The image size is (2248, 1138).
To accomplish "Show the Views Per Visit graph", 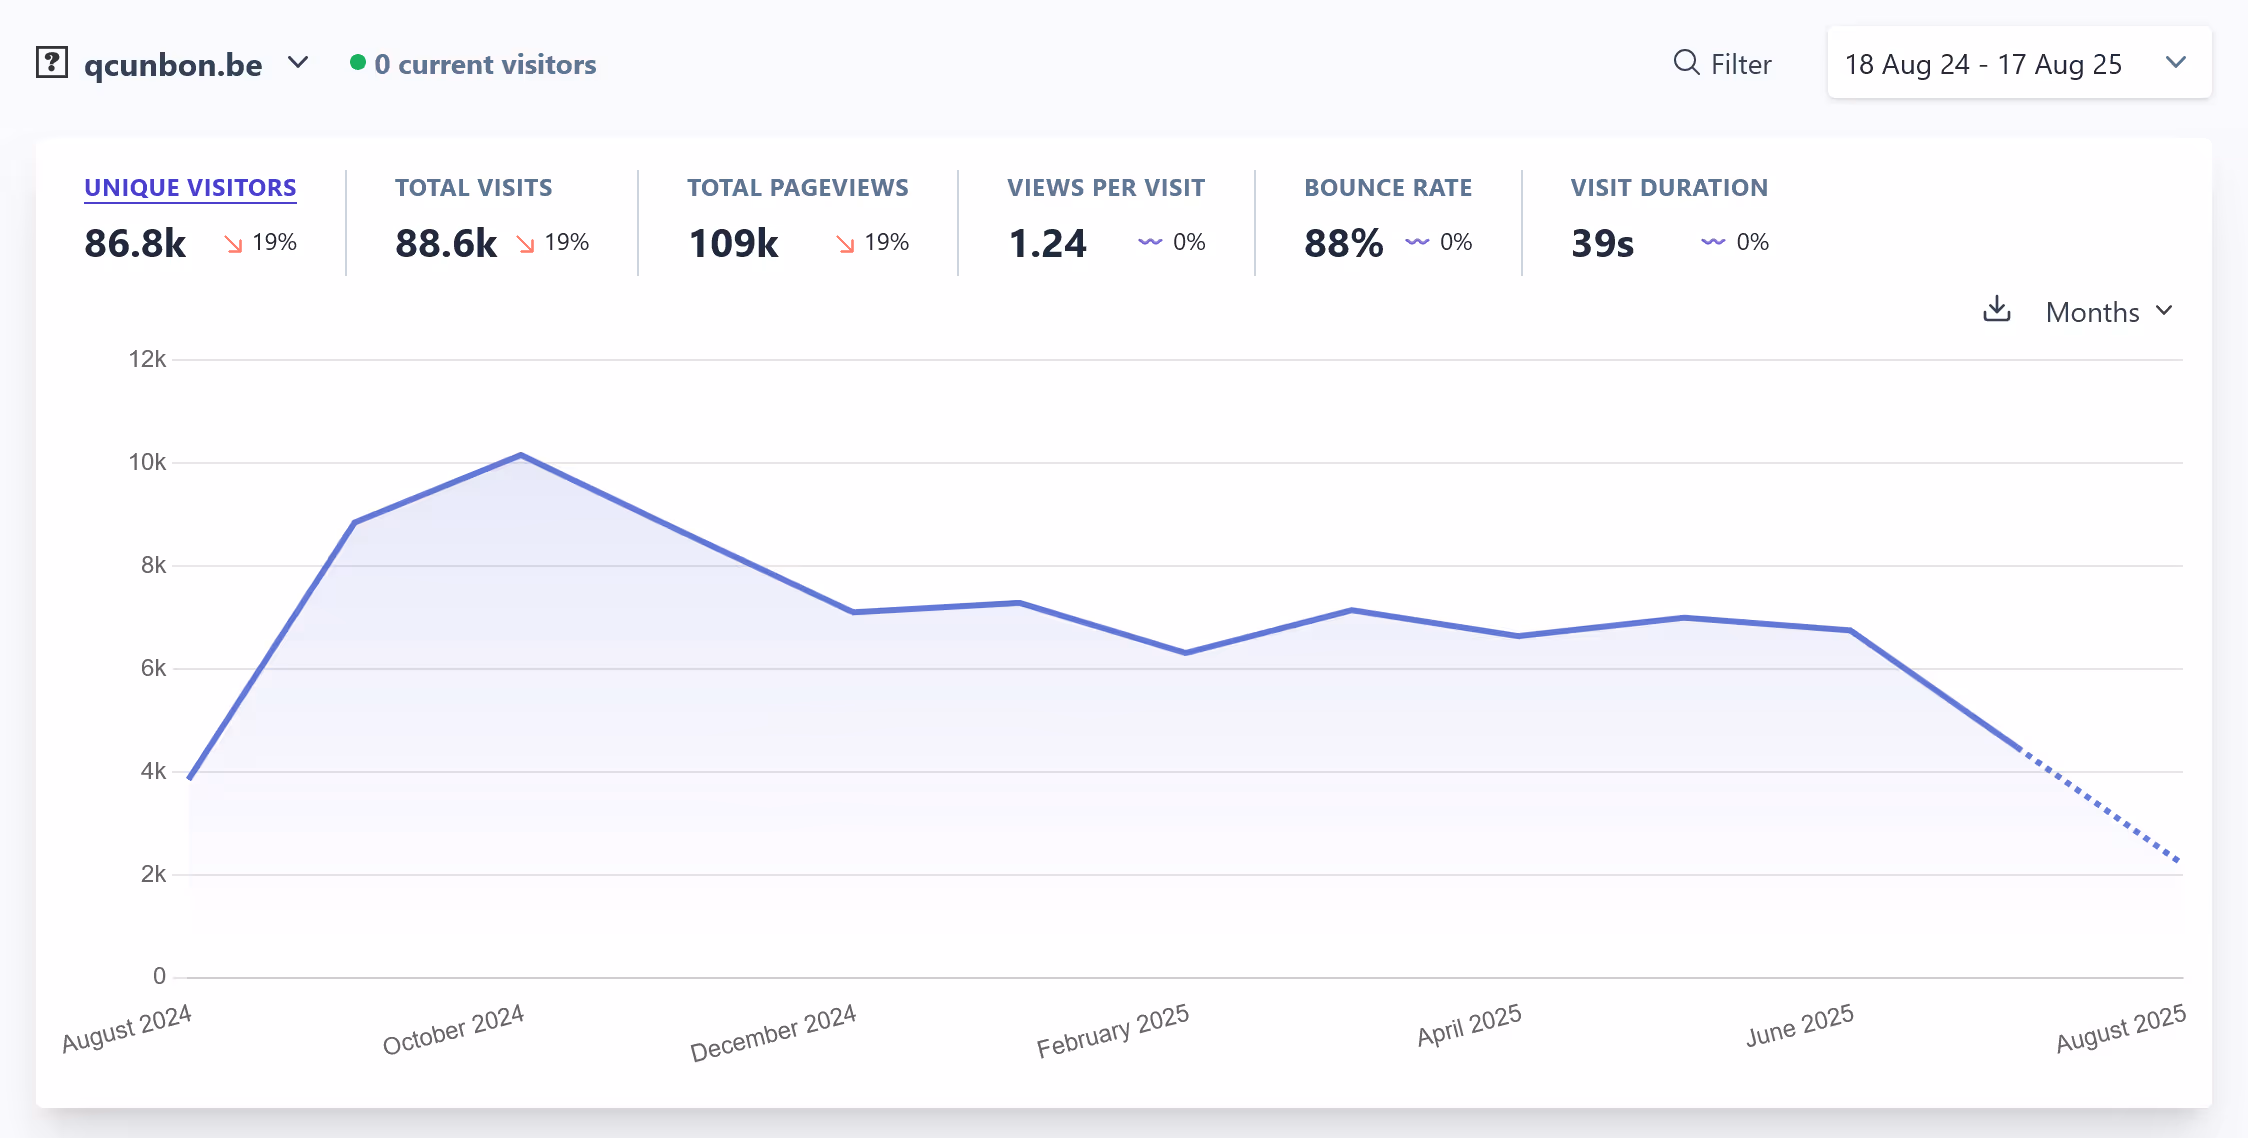I will (x=1105, y=188).
